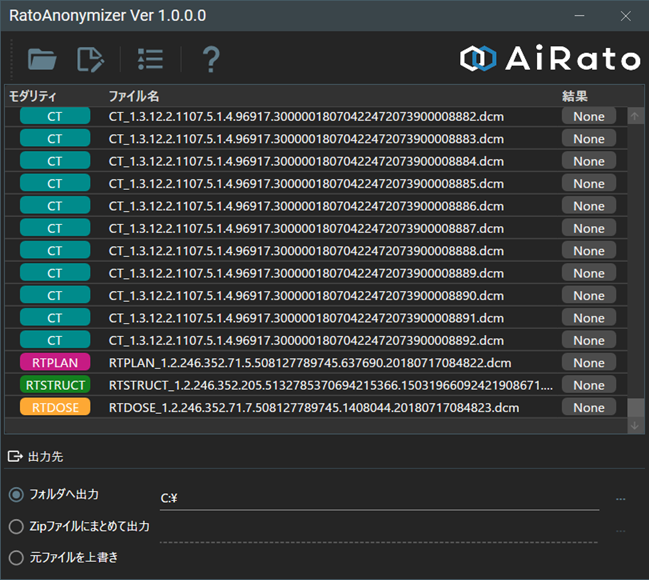Select the RTPLAN modality badge

click(x=55, y=363)
